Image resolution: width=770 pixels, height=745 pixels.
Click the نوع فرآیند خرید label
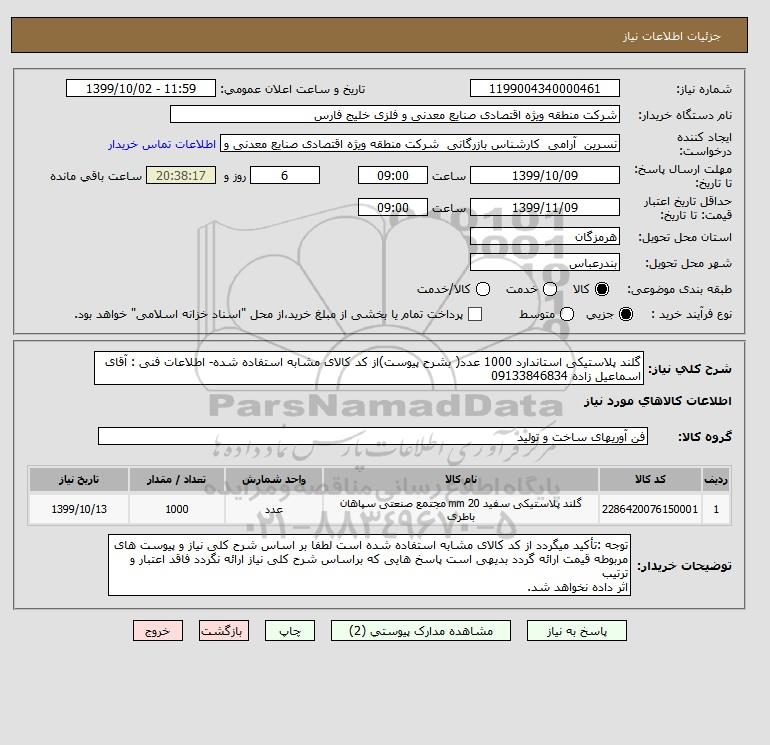click(691, 314)
